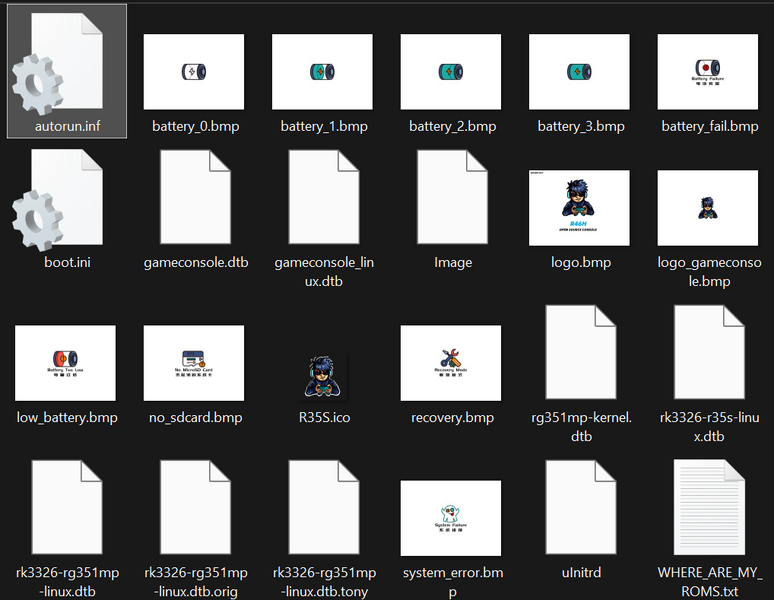Click the logo_gameconsole.bmp thumbnail
The width and height of the screenshot is (774, 600).
708,207
